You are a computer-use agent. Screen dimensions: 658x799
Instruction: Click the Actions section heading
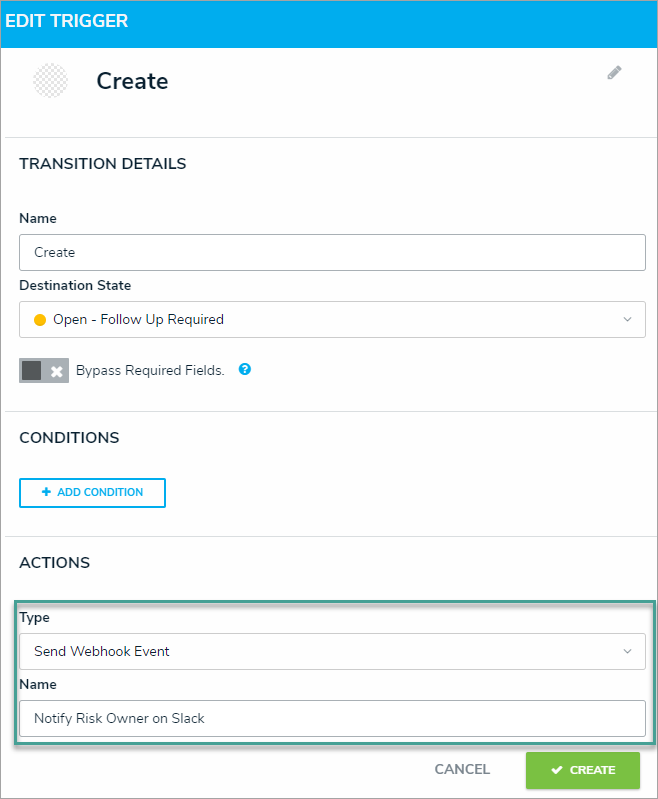pos(55,563)
